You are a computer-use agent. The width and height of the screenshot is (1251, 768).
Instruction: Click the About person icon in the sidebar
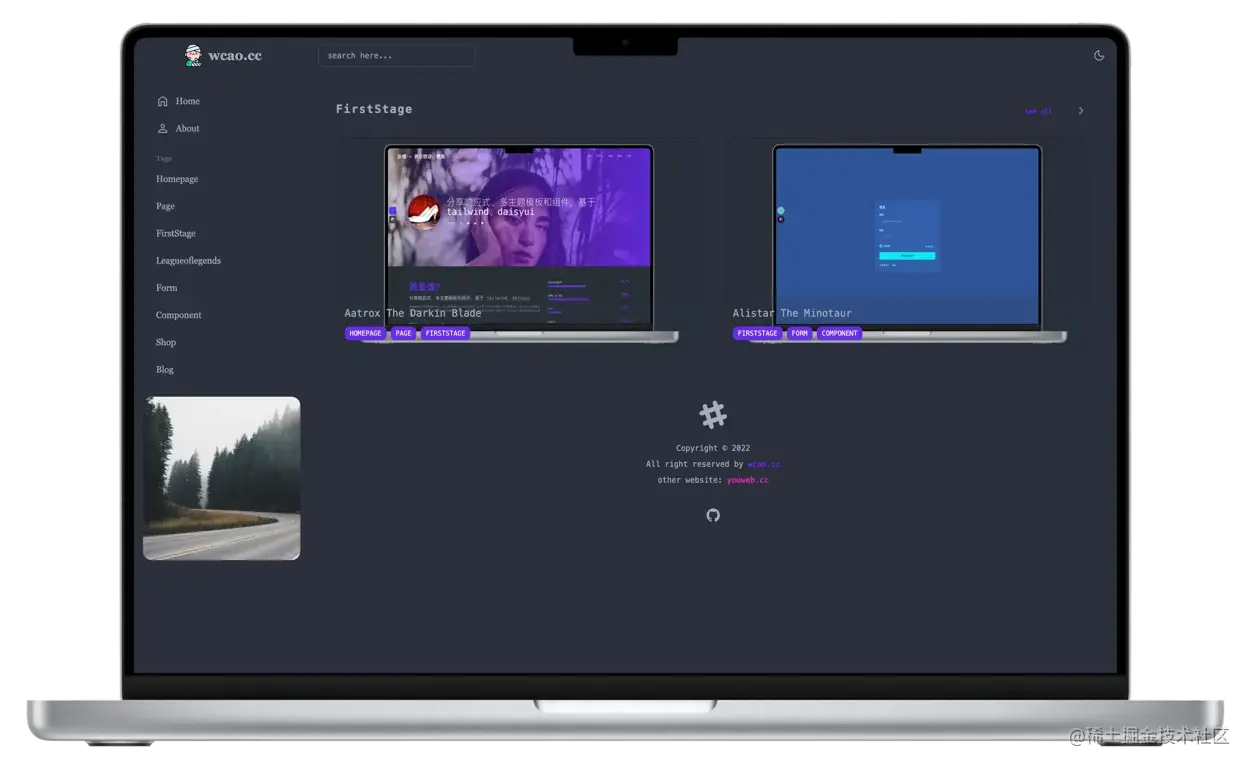tap(163, 128)
